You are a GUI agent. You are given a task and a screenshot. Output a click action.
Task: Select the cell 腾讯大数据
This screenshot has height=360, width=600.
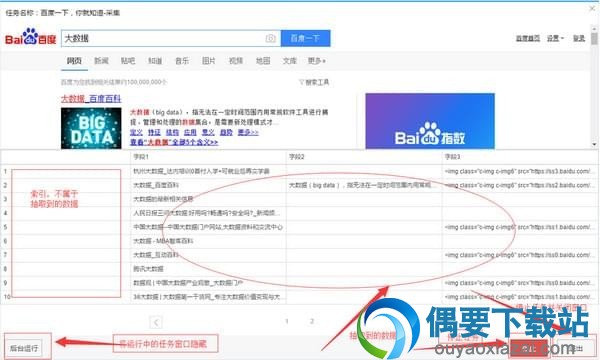(208, 269)
